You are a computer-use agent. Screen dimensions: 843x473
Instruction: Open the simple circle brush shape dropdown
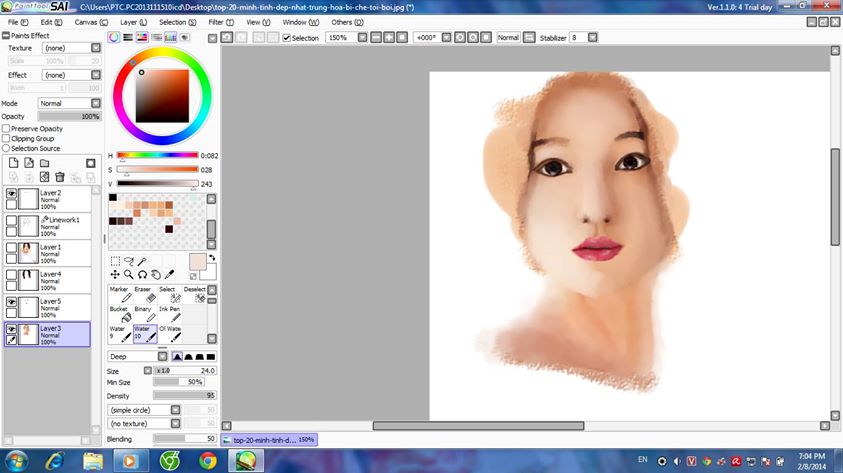click(175, 410)
